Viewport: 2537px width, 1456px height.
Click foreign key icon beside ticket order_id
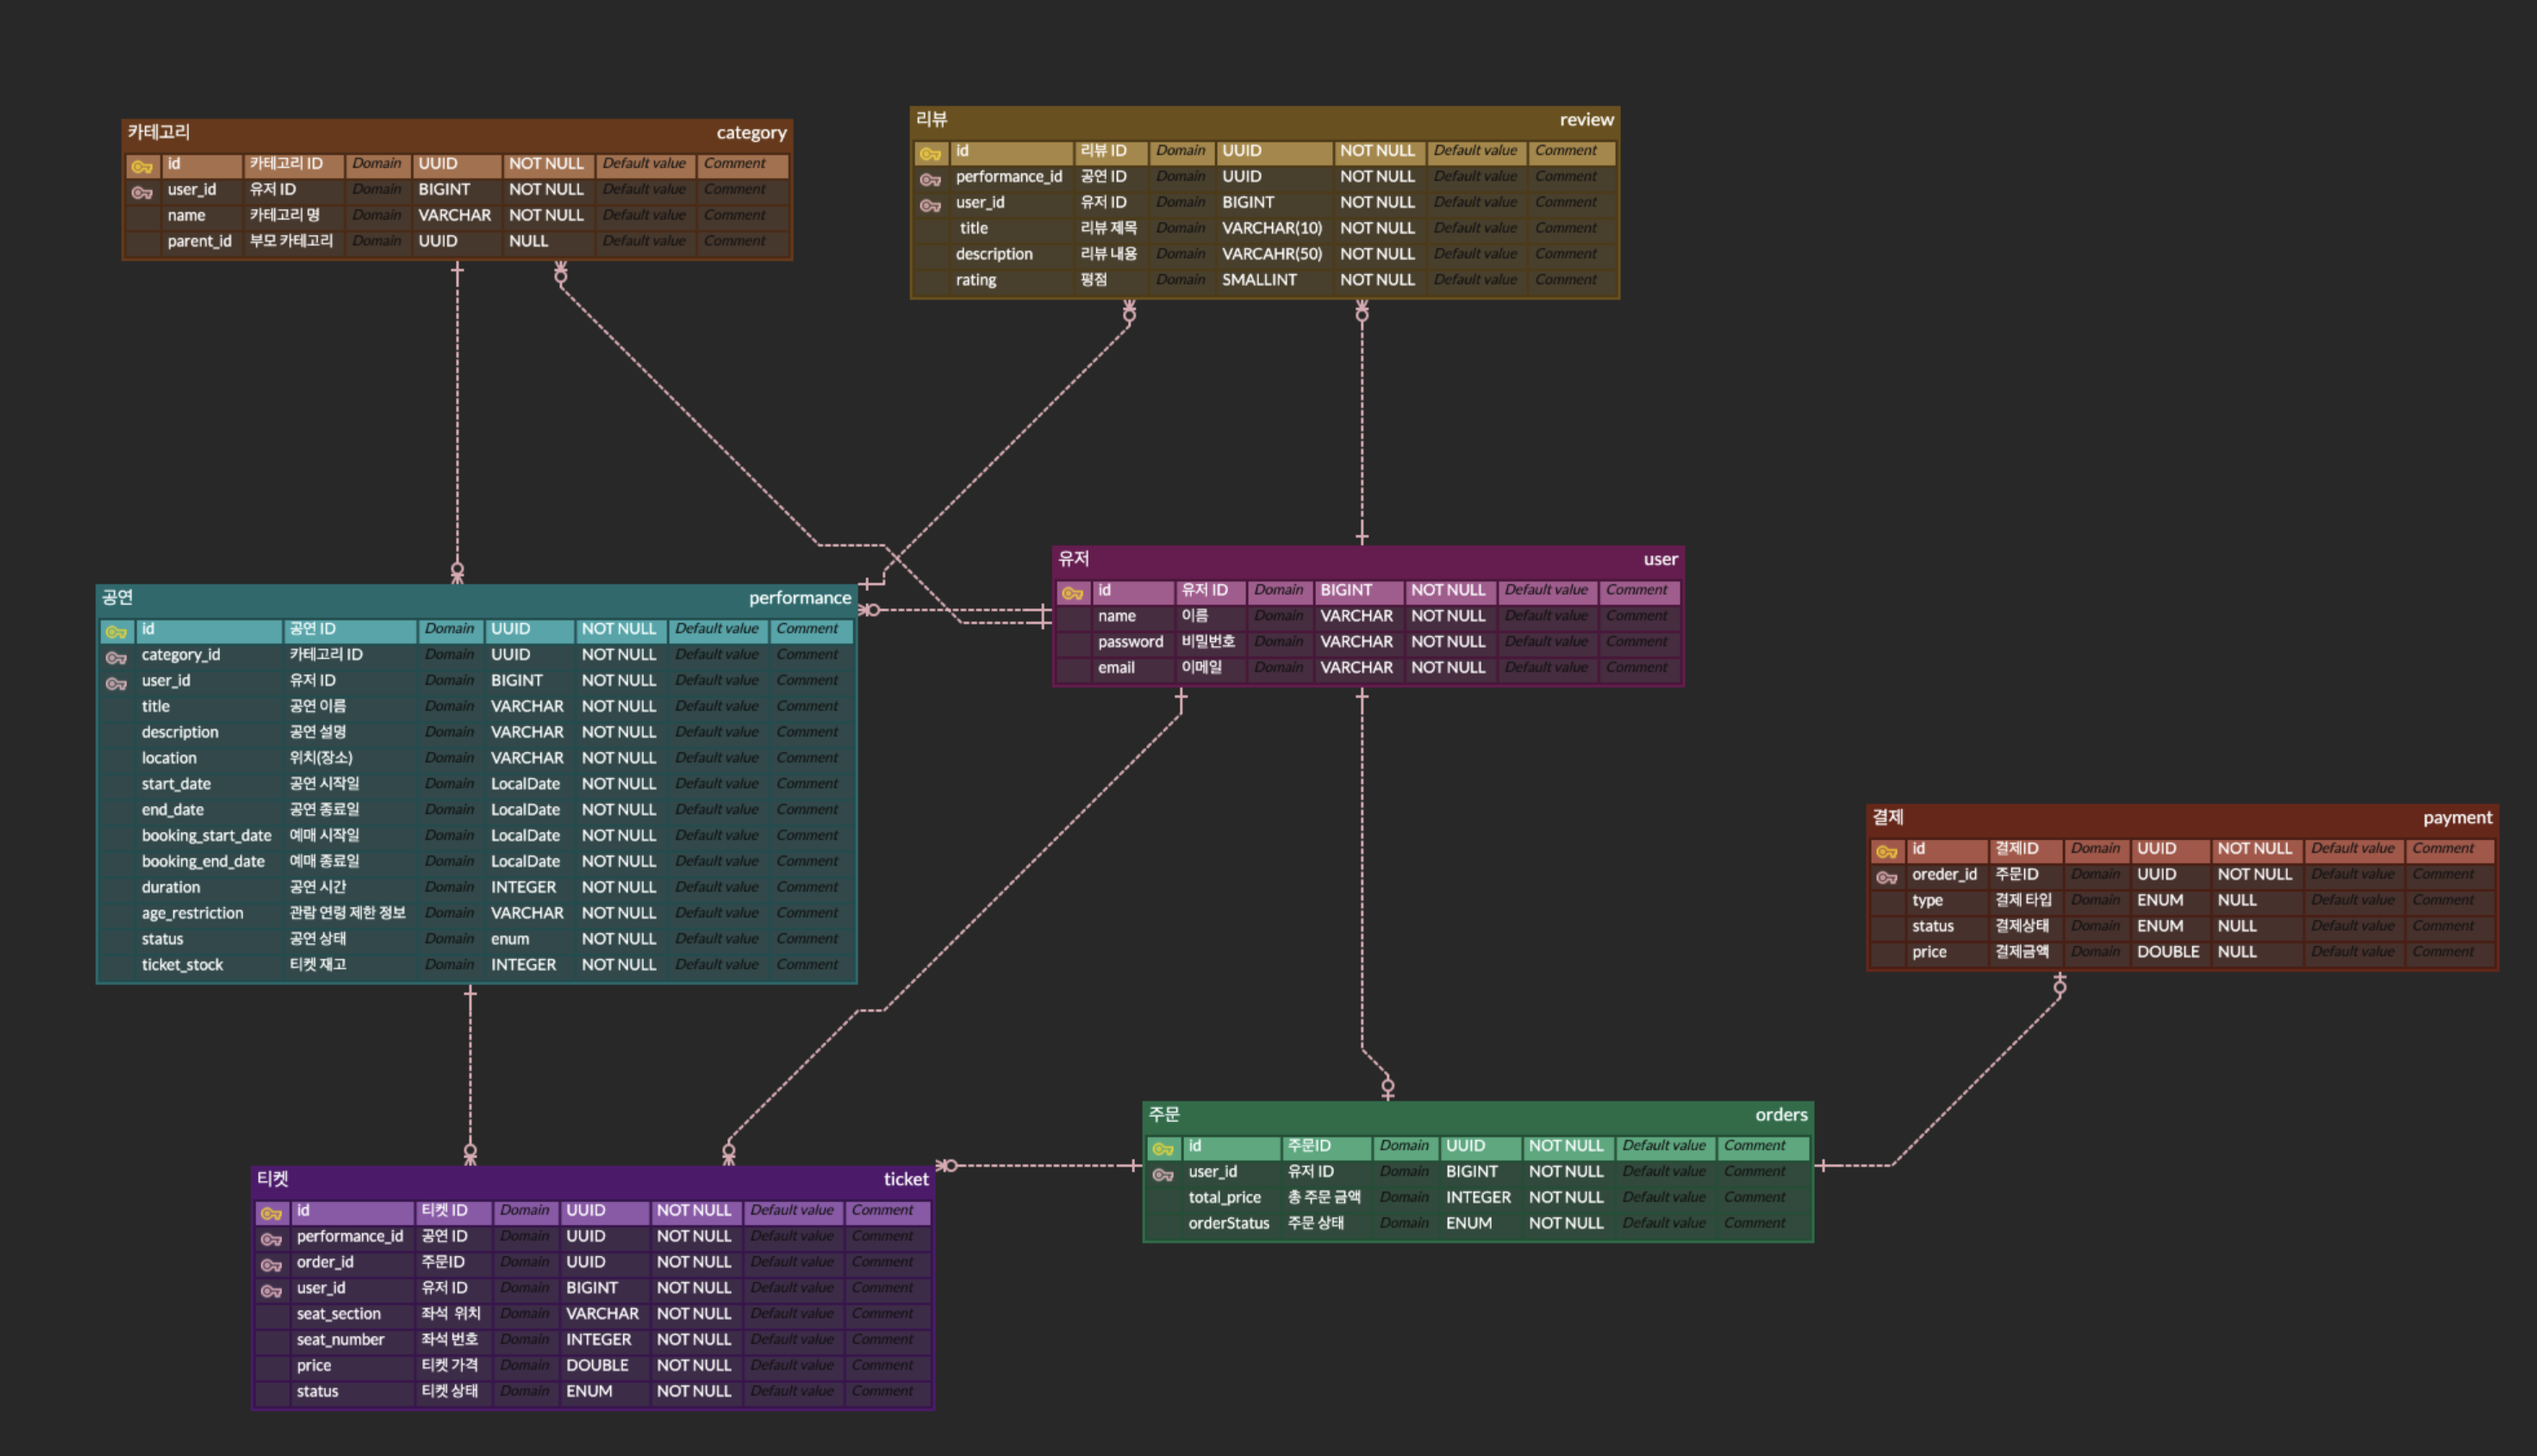(x=271, y=1265)
